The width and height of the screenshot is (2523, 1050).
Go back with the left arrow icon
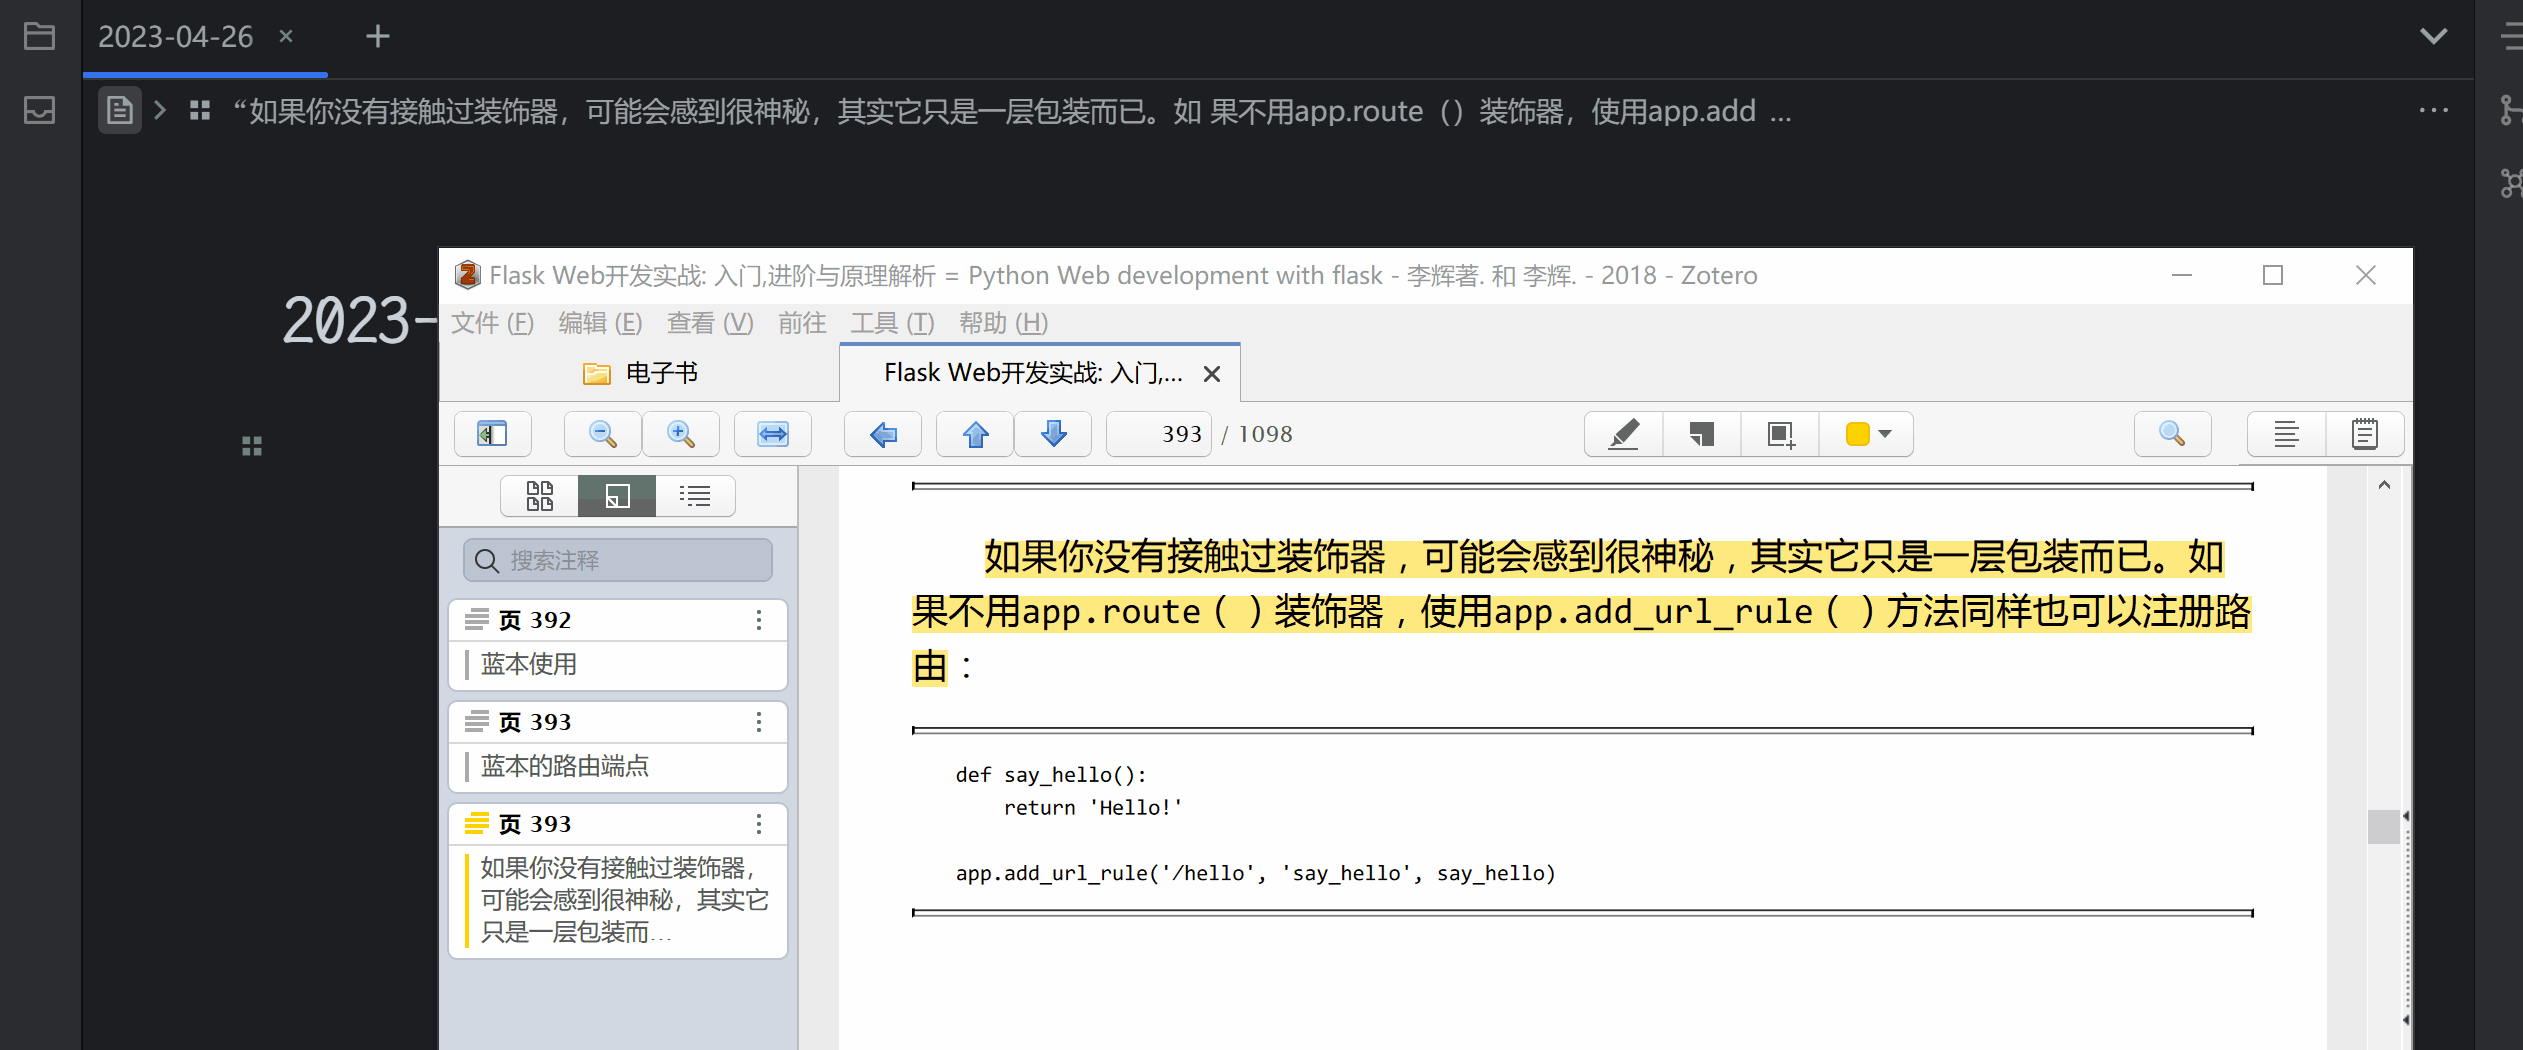pyautogui.click(x=882, y=434)
